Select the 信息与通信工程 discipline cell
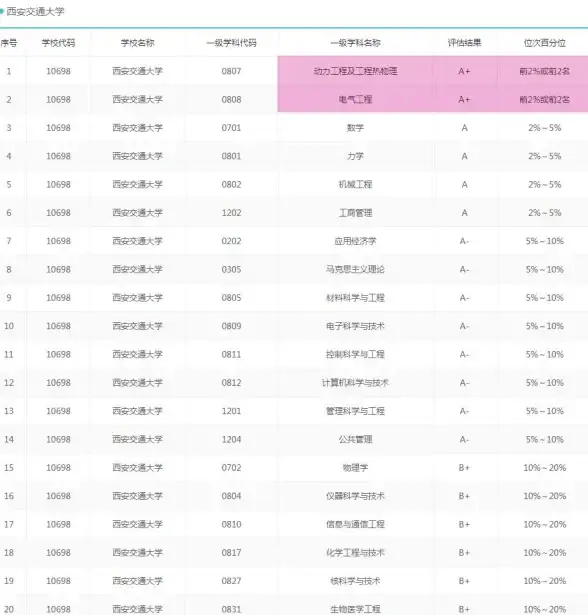 click(355, 524)
